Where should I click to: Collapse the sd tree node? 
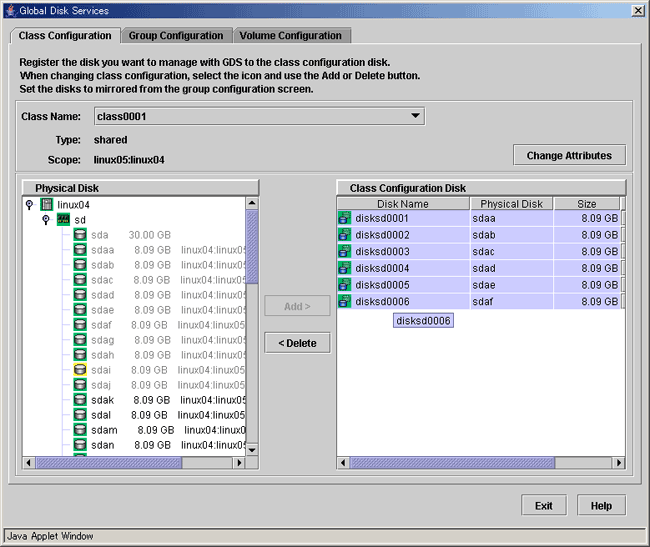click(46, 219)
